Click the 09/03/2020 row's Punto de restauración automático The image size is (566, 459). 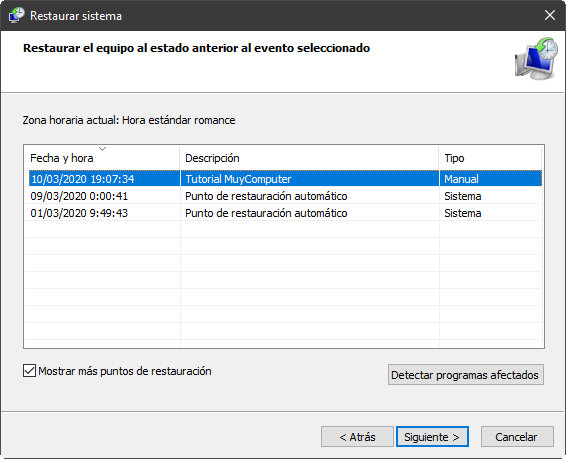(266, 196)
